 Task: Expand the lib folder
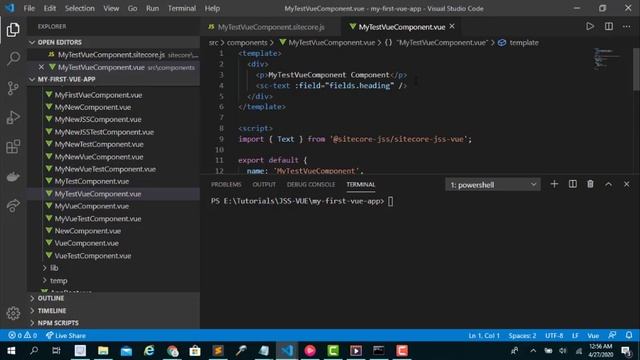point(54,268)
